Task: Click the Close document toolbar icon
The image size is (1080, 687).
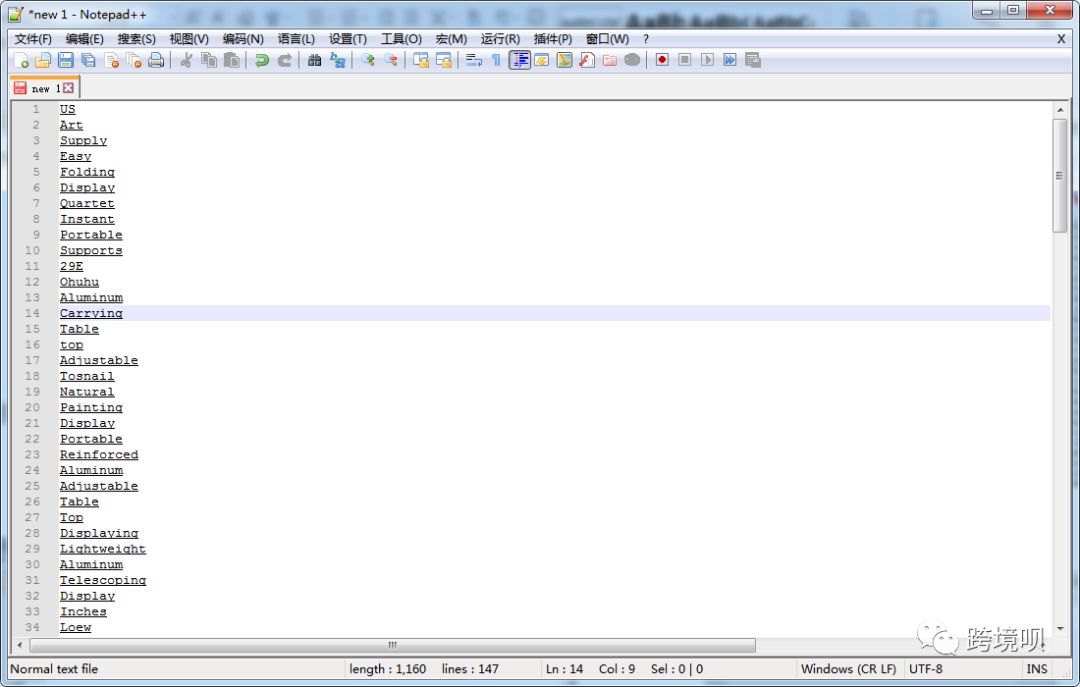Action: (x=112, y=61)
